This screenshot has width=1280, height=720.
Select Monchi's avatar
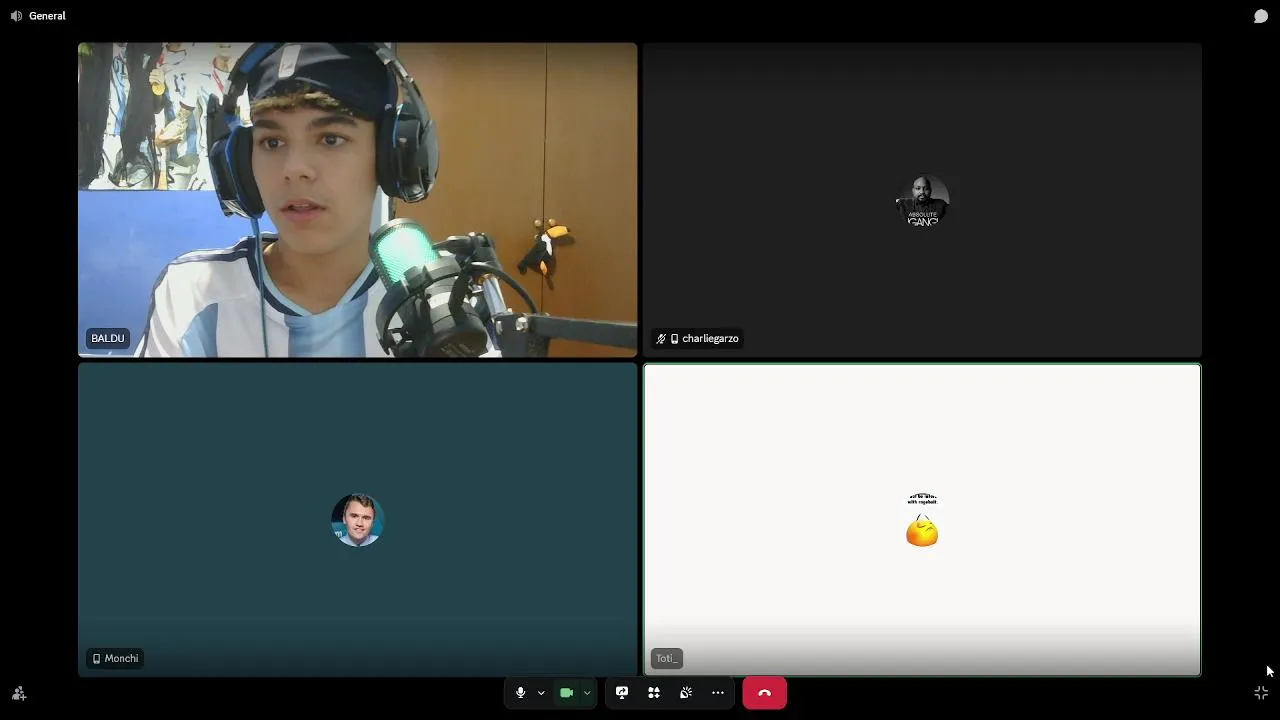point(358,520)
